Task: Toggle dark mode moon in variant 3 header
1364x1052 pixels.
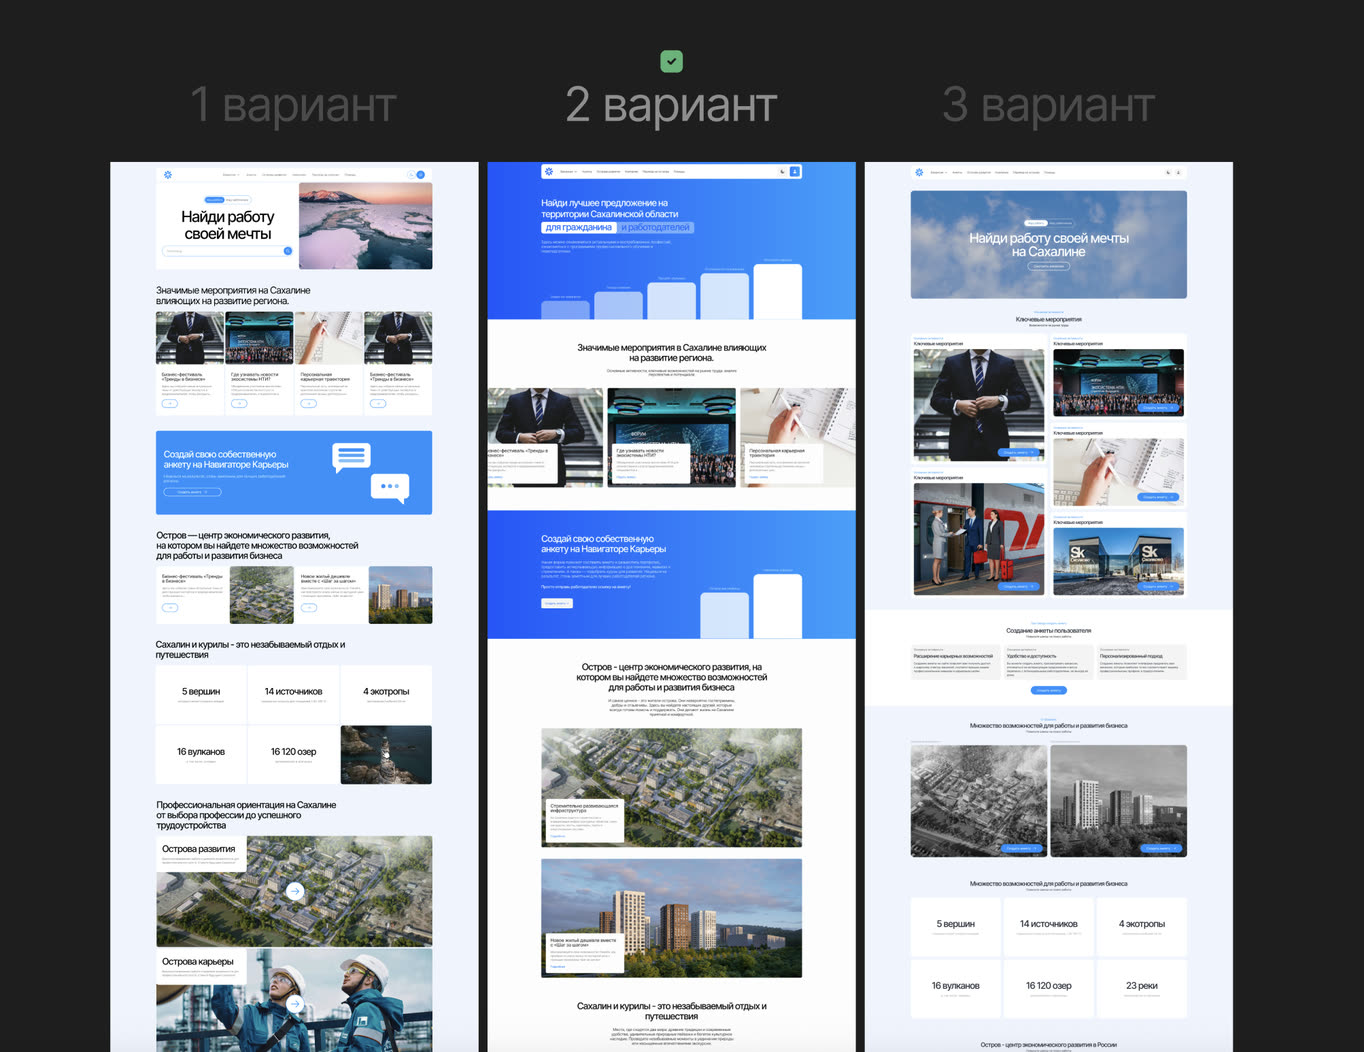Action: click(x=1167, y=172)
